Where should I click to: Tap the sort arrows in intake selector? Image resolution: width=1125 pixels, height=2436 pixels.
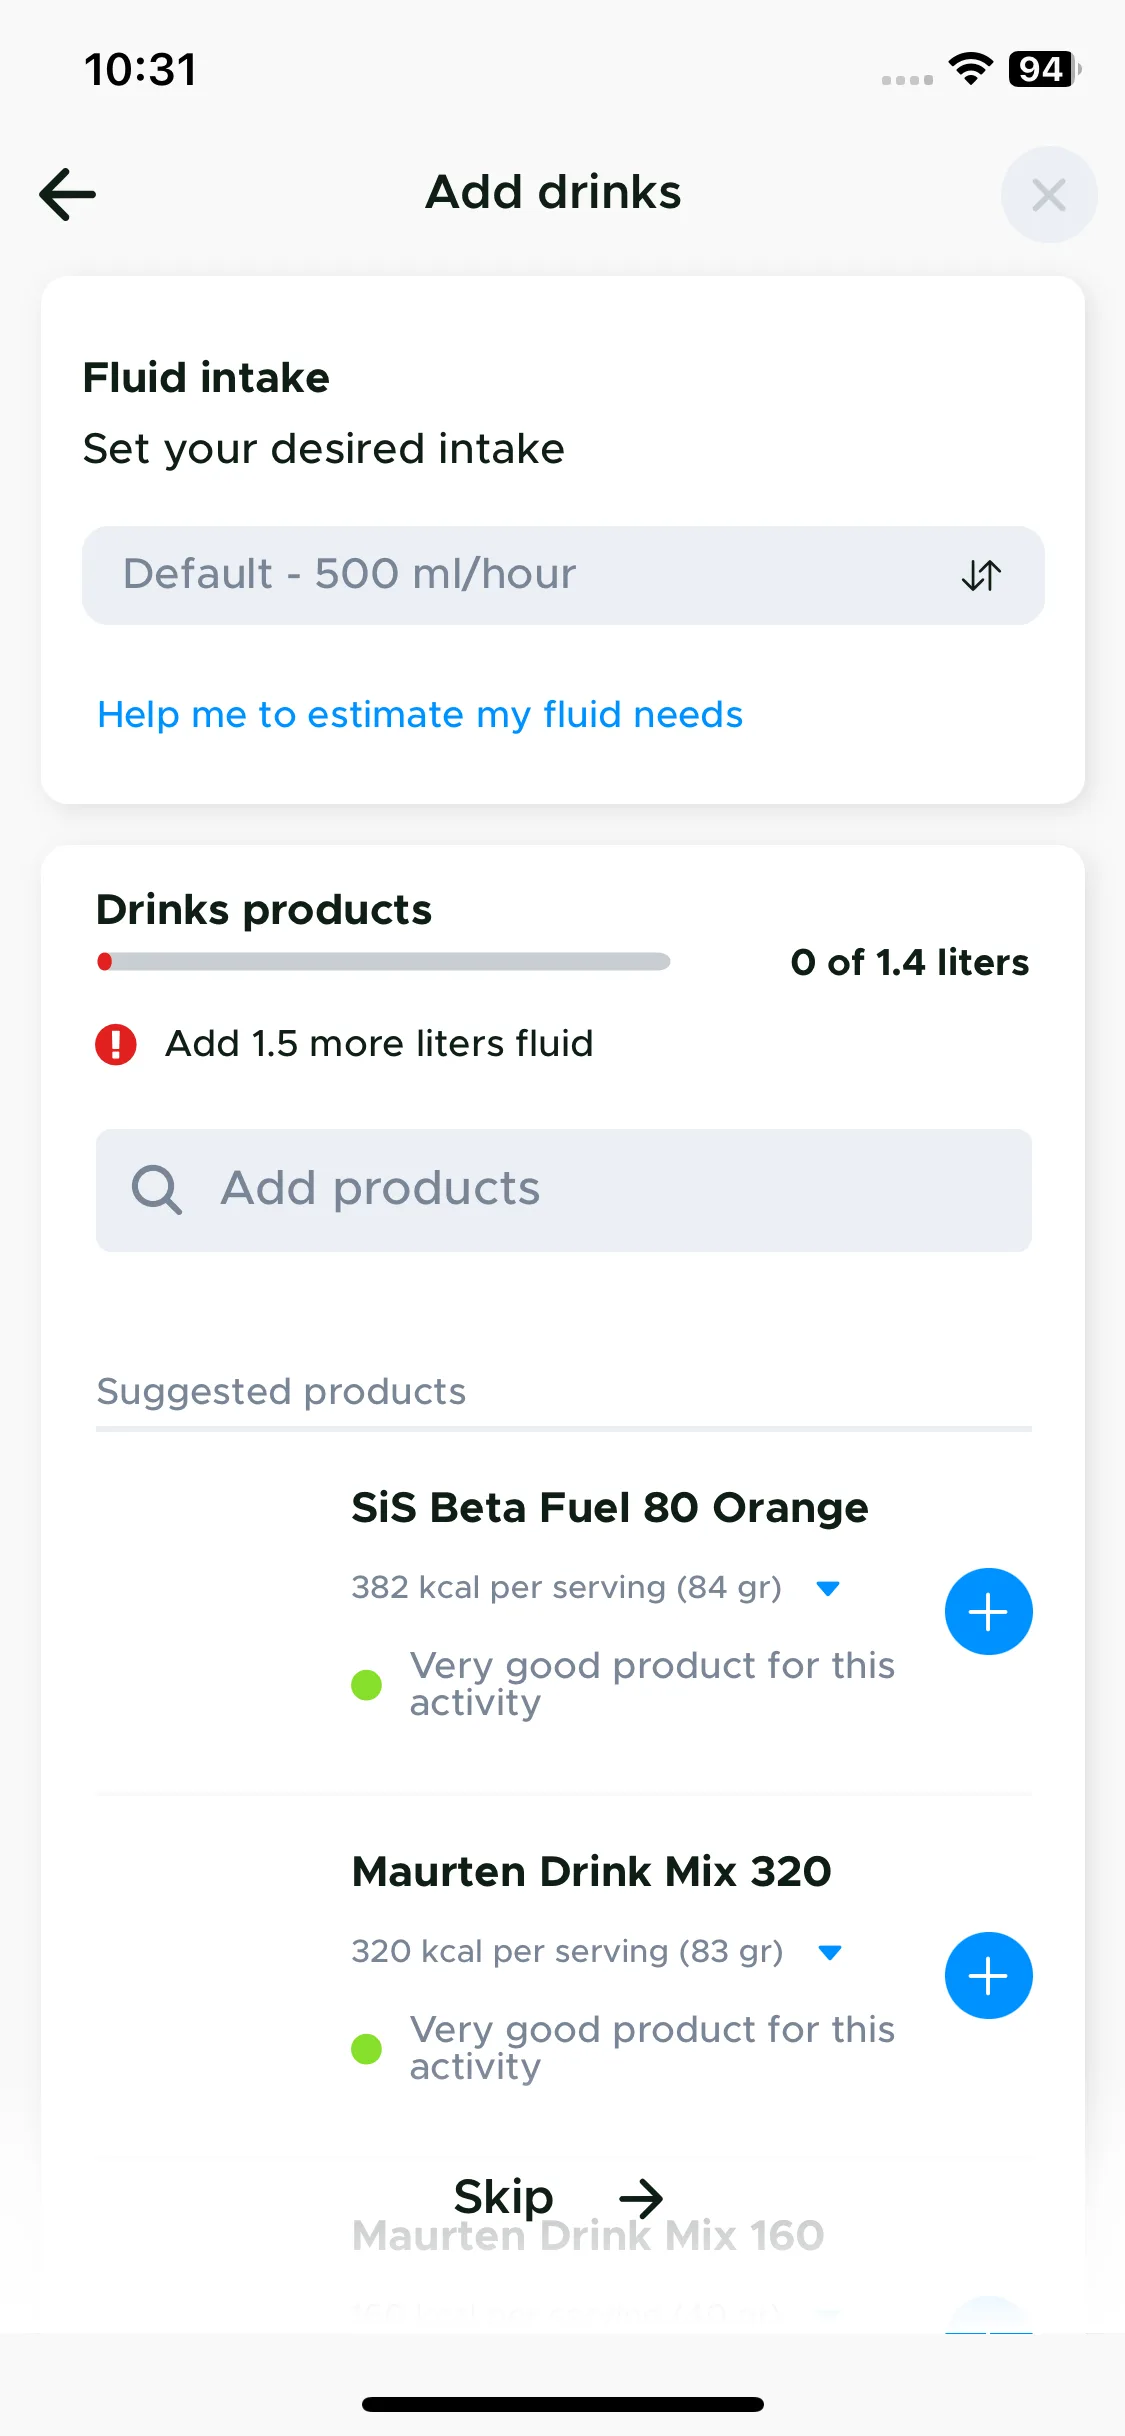tap(981, 575)
